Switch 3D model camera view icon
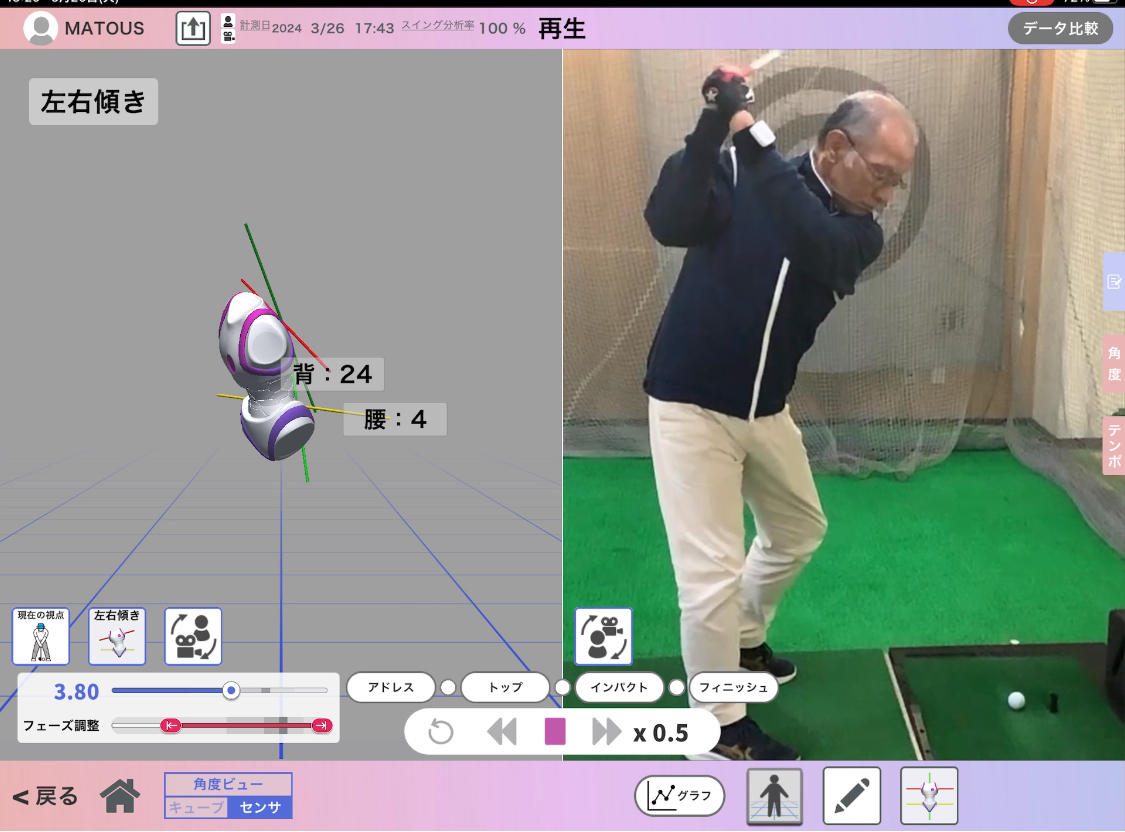This screenshot has width=1125, height=832. click(x=193, y=636)
